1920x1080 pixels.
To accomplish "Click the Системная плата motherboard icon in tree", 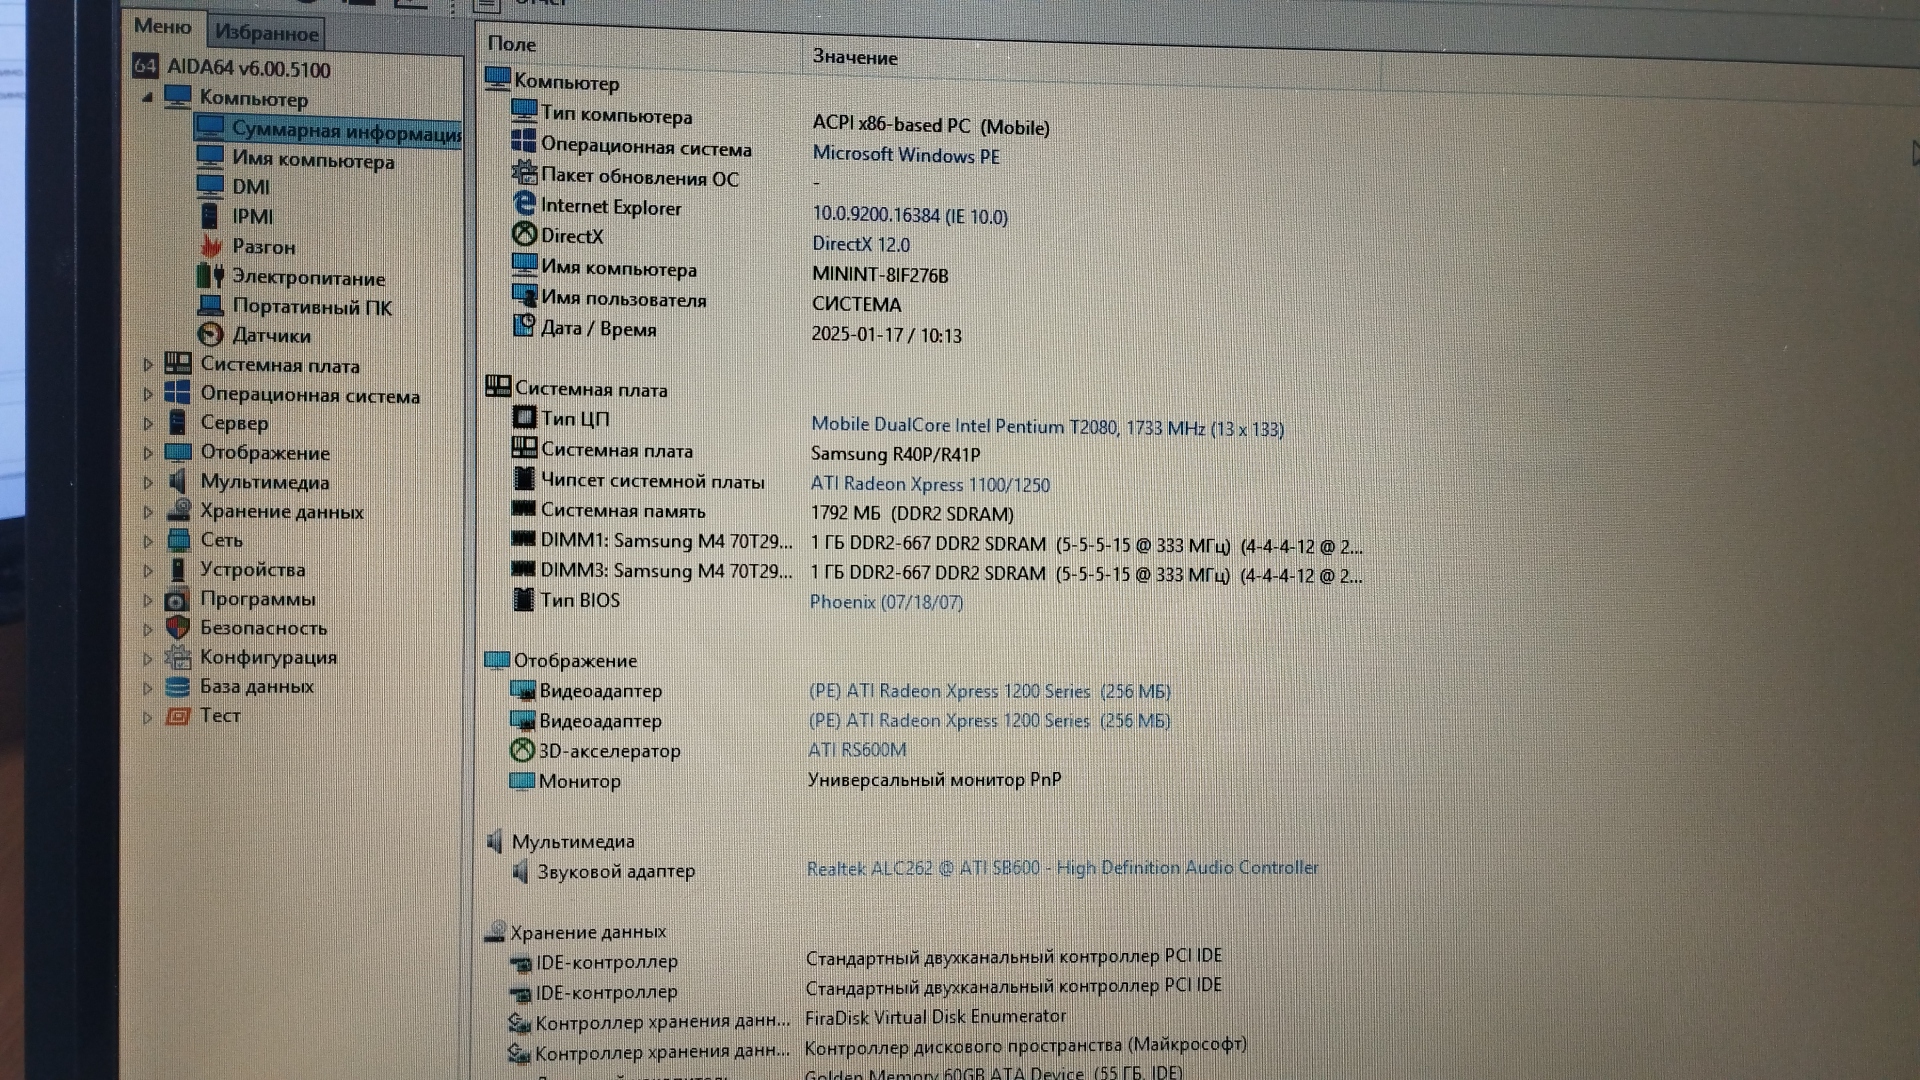I will pos(178,363).
